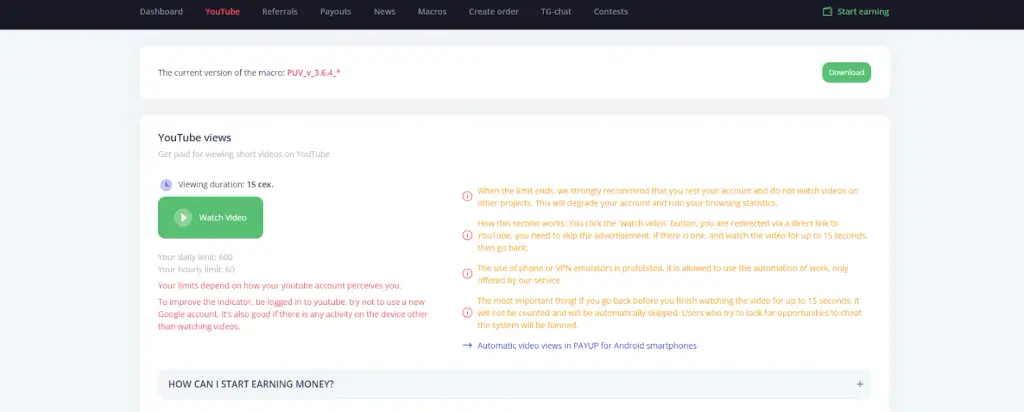
Task: Click the Watch Video button
Action: click(210, 217)
